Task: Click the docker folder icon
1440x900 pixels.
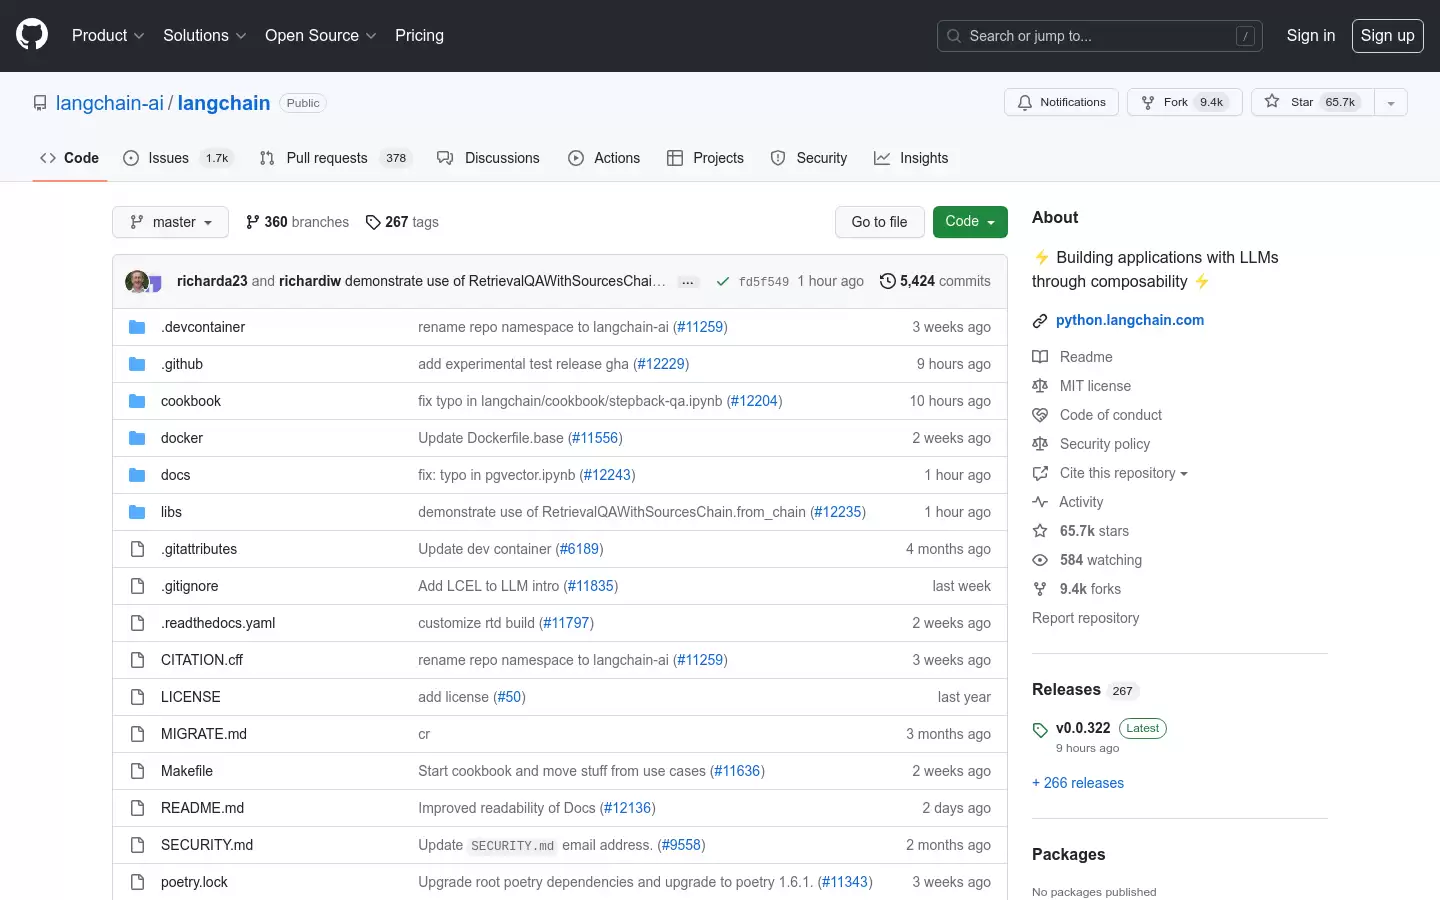Action: [137, 438]
